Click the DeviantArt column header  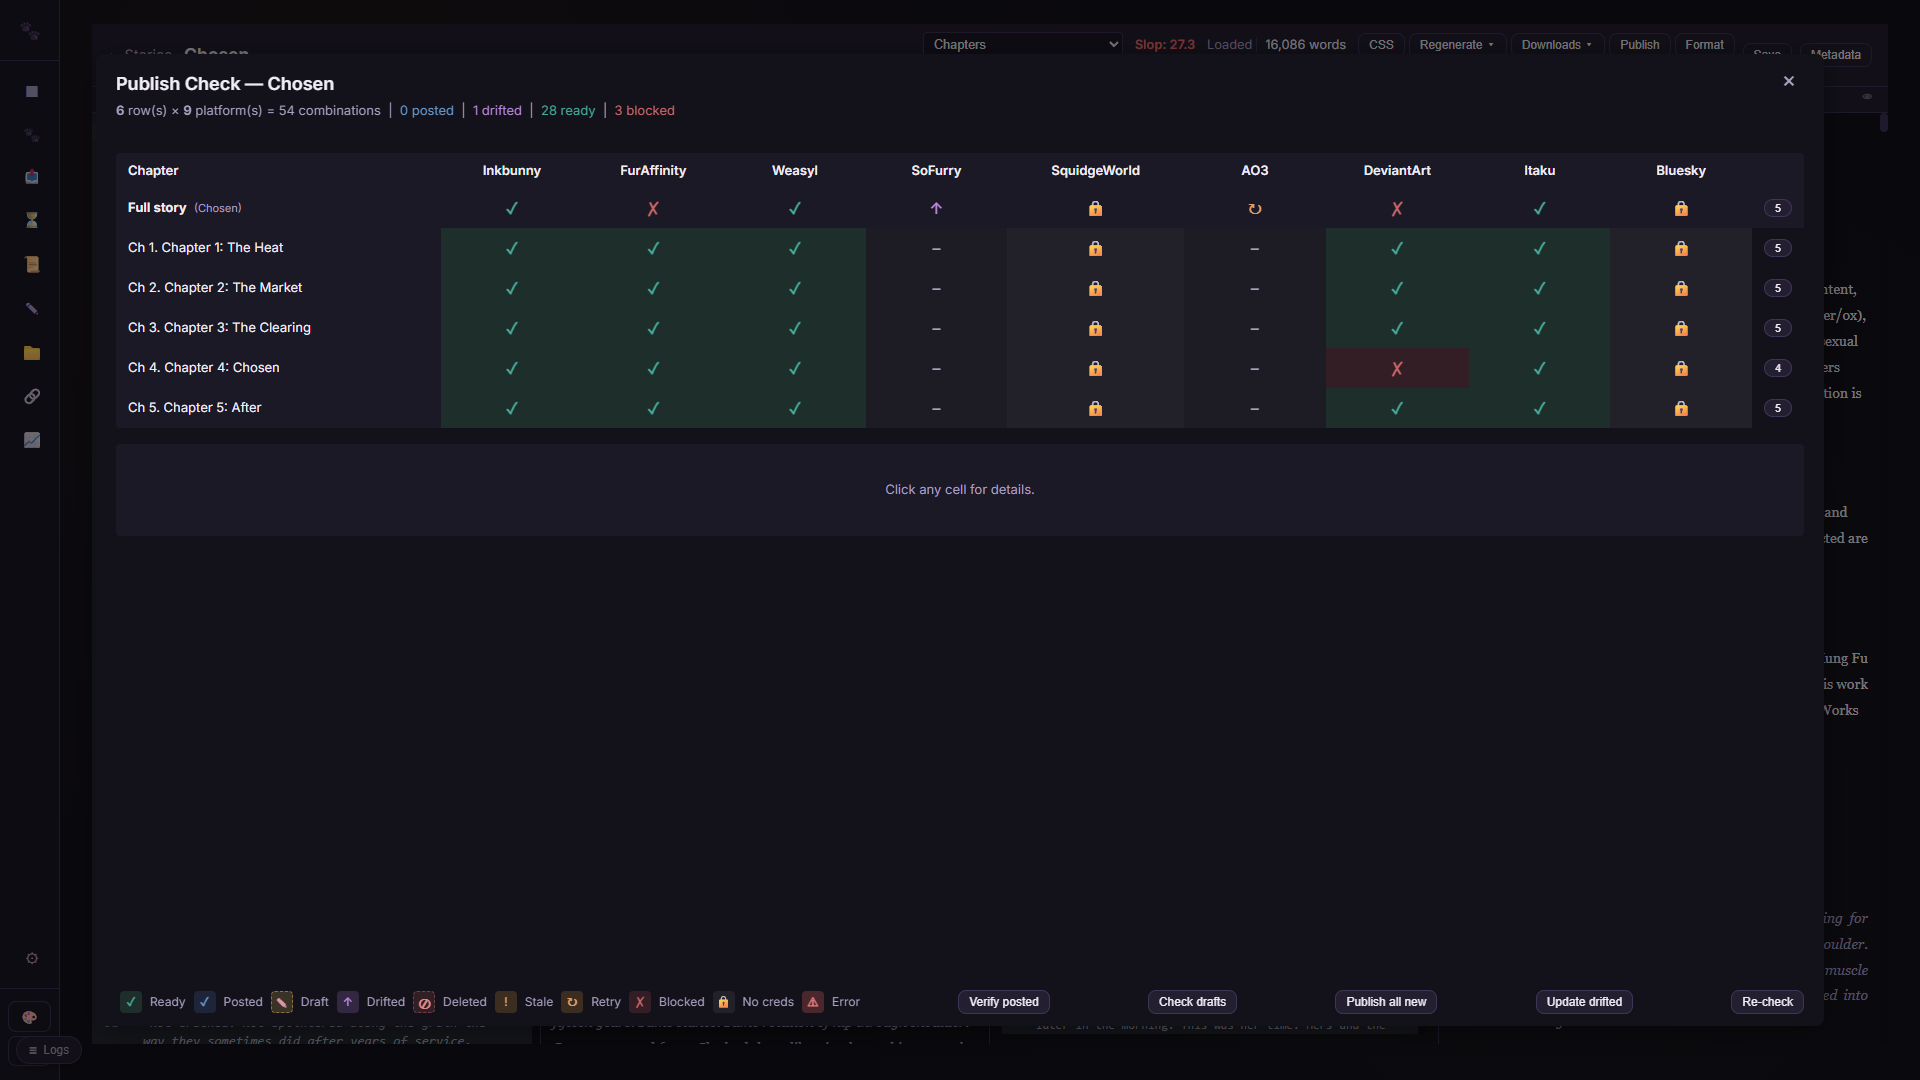click(1397, 171)
